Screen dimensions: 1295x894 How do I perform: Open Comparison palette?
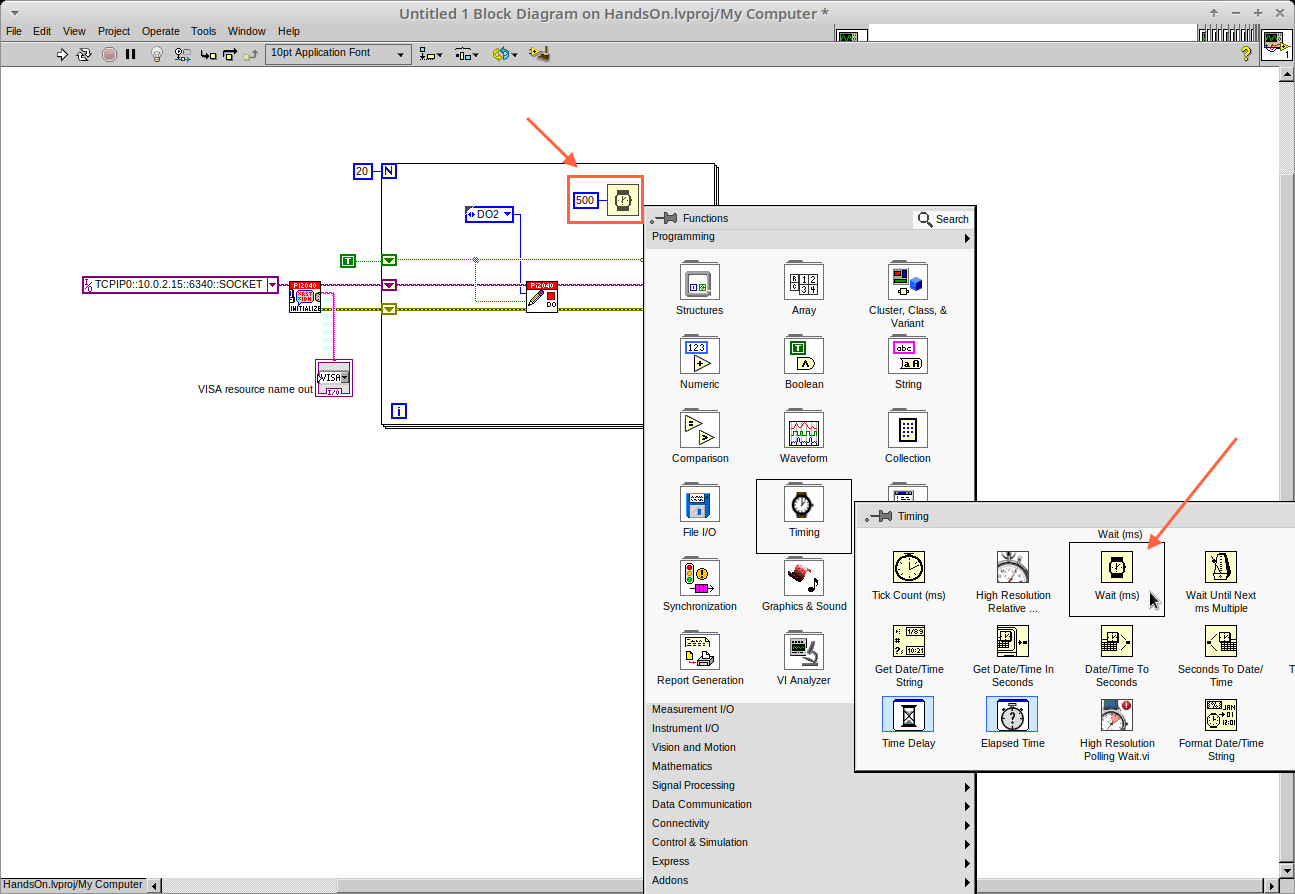click(699, 437)
